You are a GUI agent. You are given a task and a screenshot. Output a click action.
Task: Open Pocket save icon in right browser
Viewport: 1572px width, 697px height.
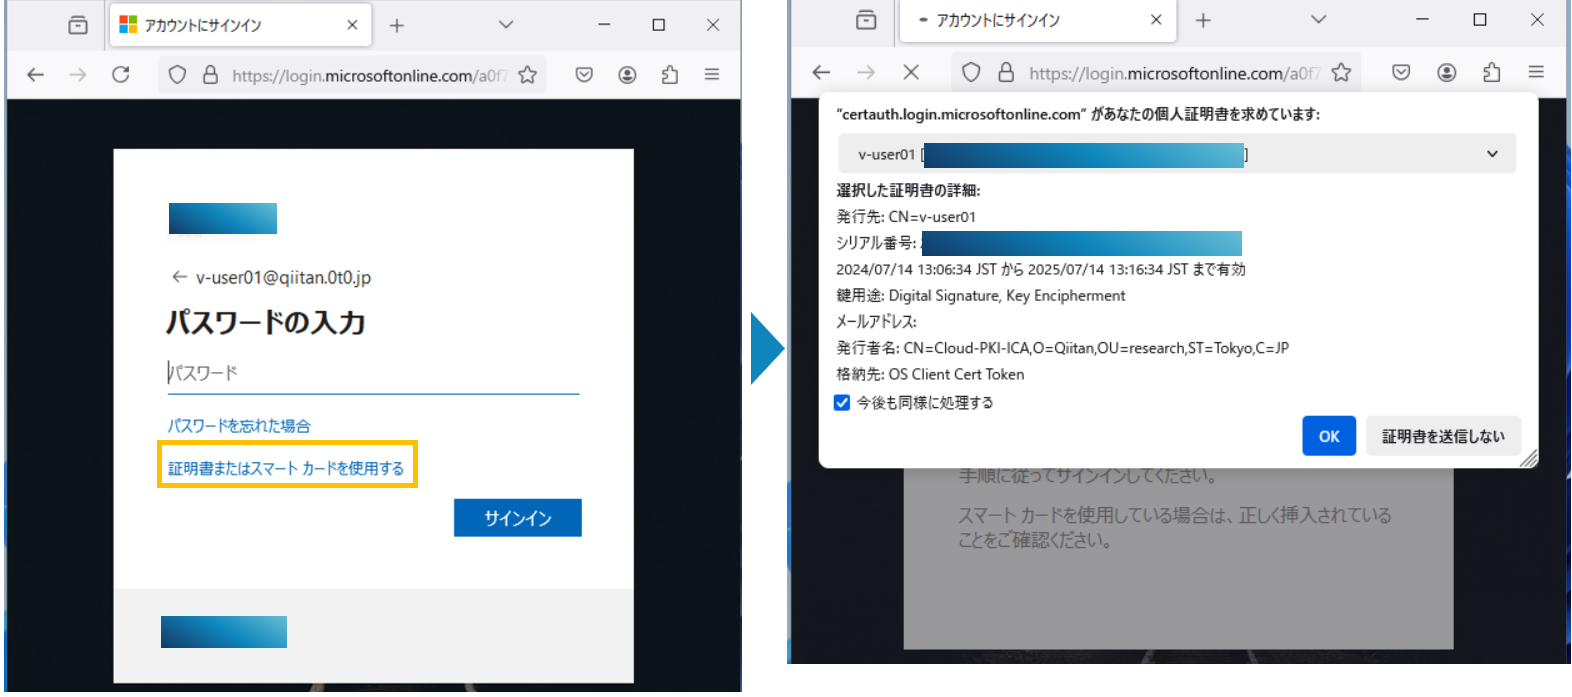tap(1401, 72)
